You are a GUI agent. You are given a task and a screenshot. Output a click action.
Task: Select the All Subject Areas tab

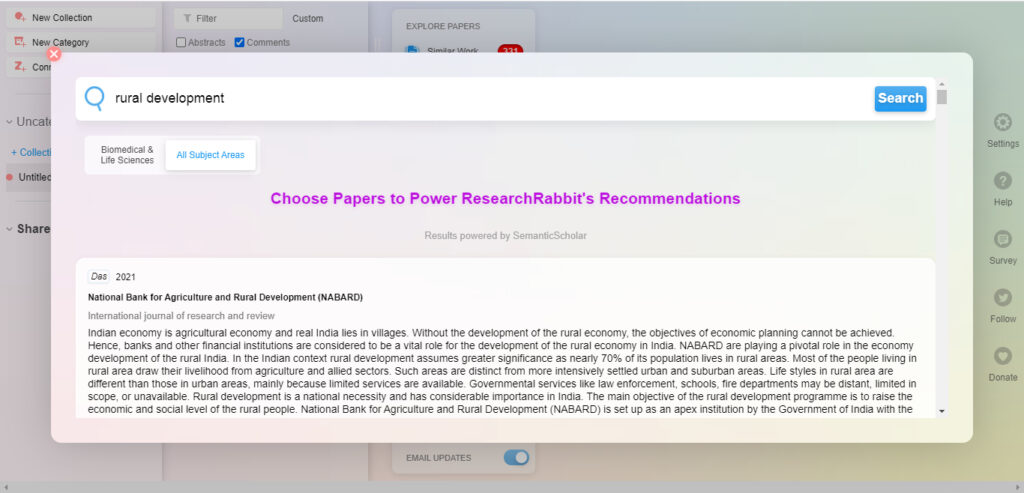coord(210,155)
